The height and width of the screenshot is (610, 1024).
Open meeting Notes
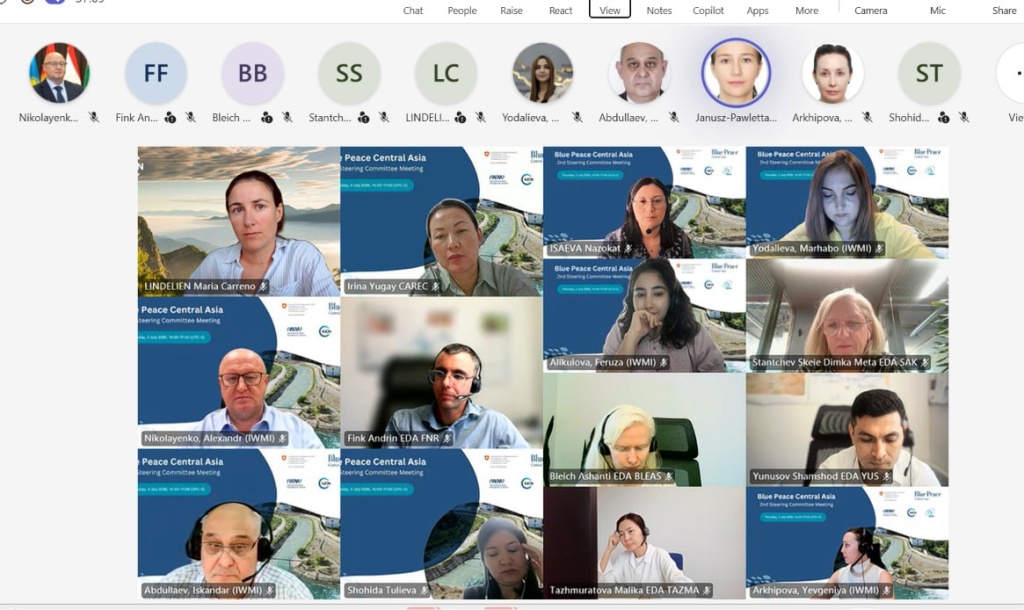click(x=659, y=10)
